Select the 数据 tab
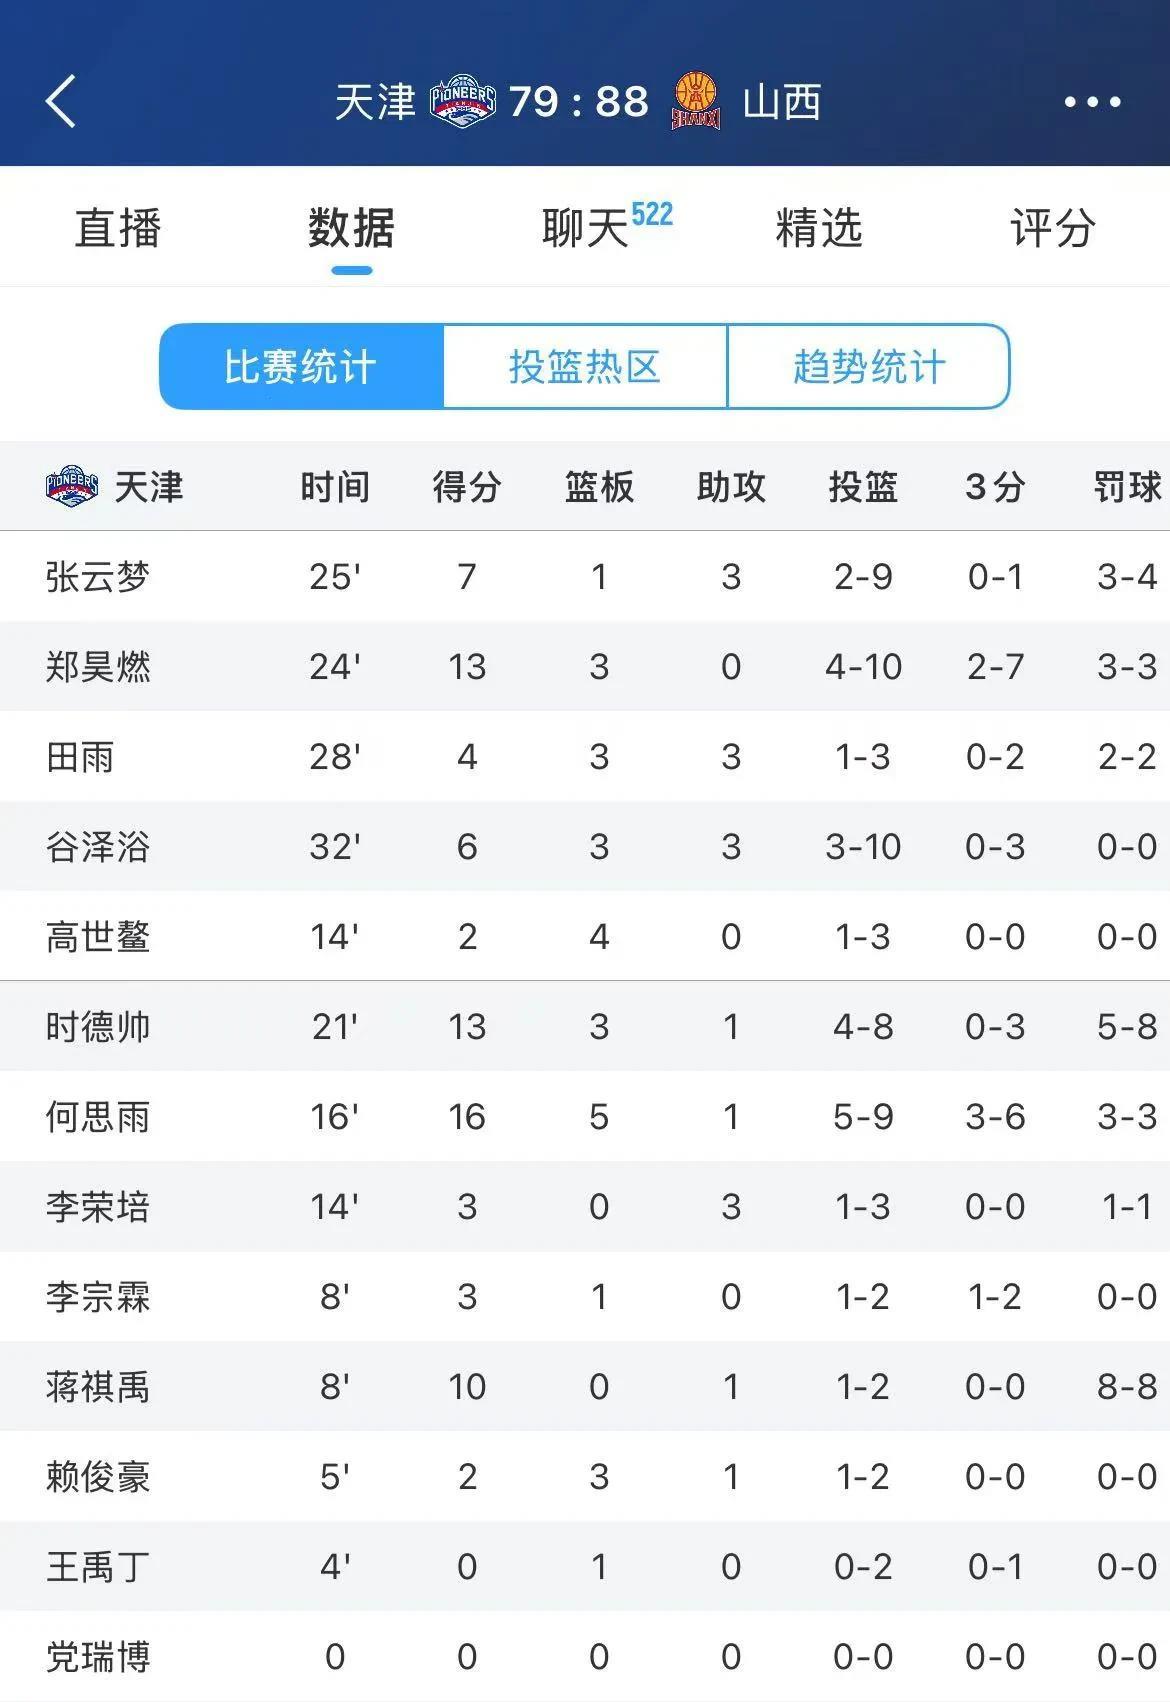1170x1702 pixels. [x=351, y=228]
